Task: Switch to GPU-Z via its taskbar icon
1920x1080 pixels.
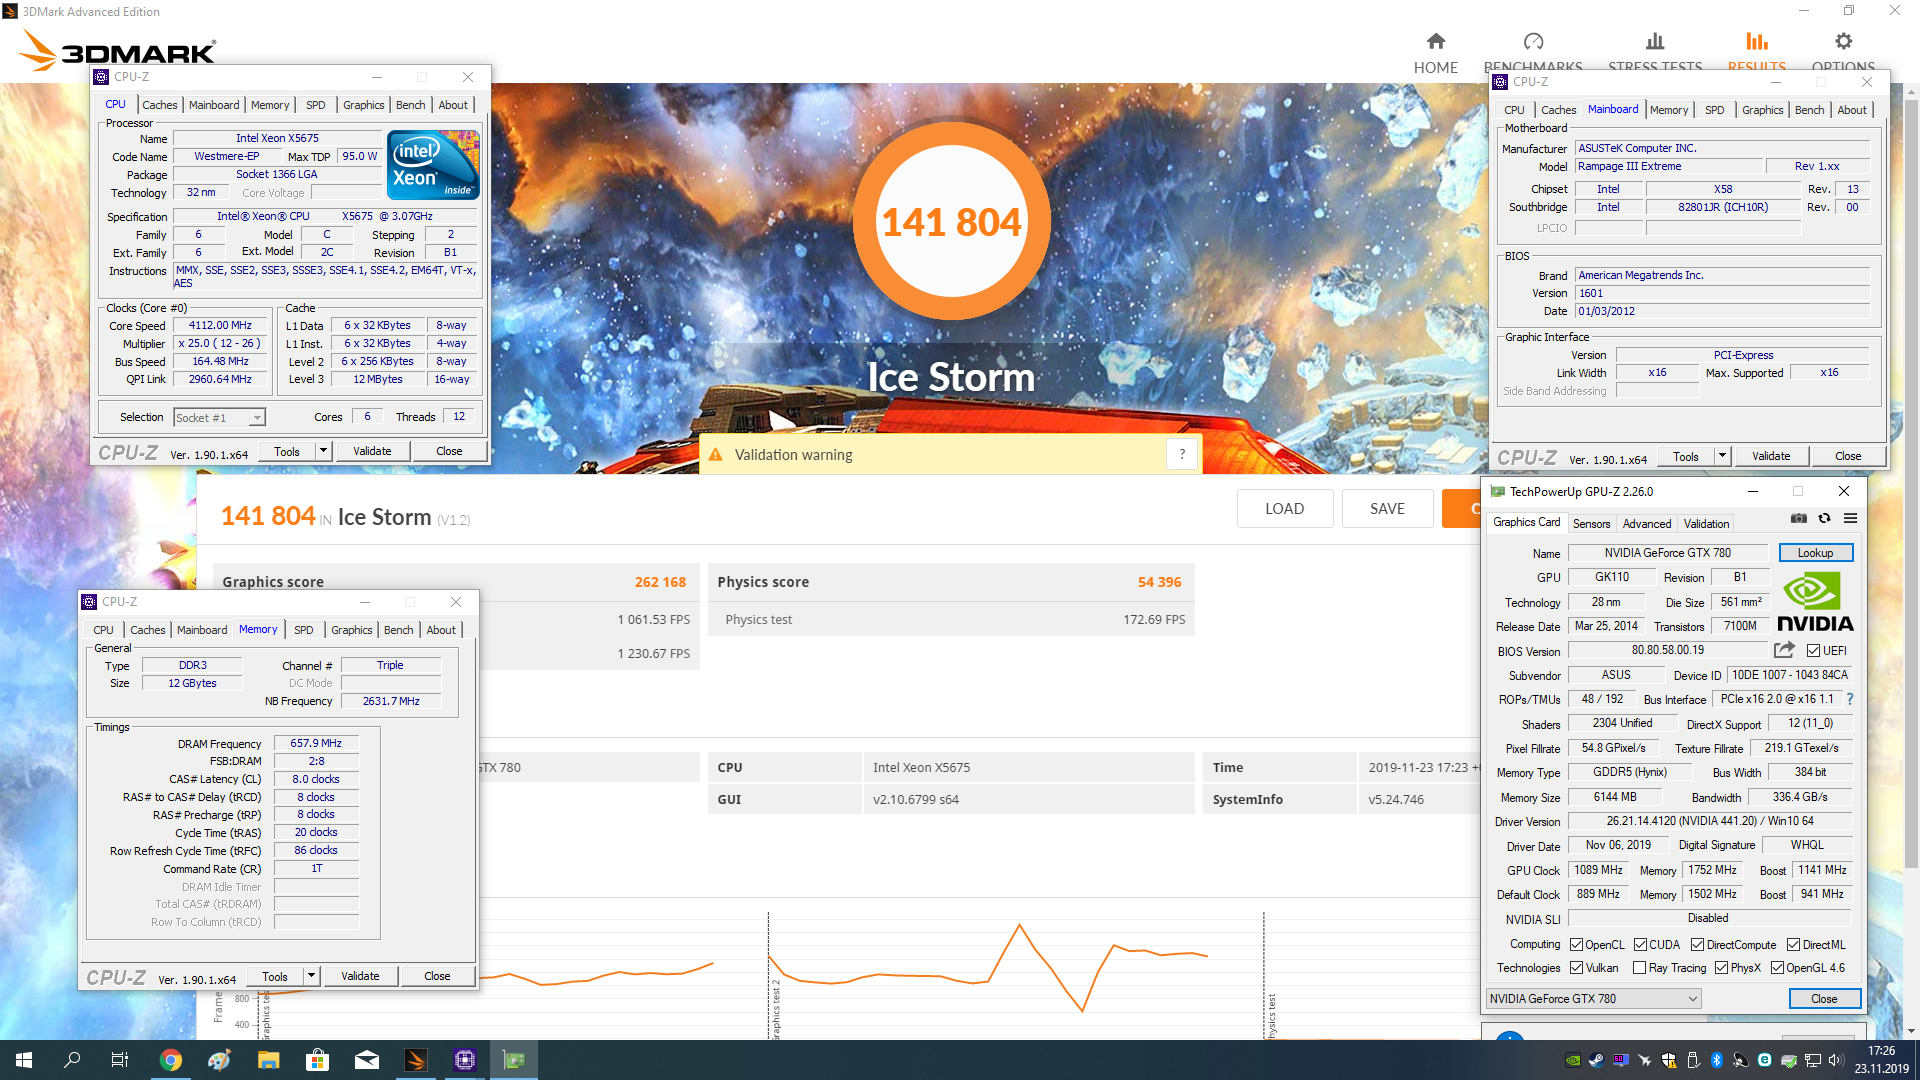Action: (514, 1060)
